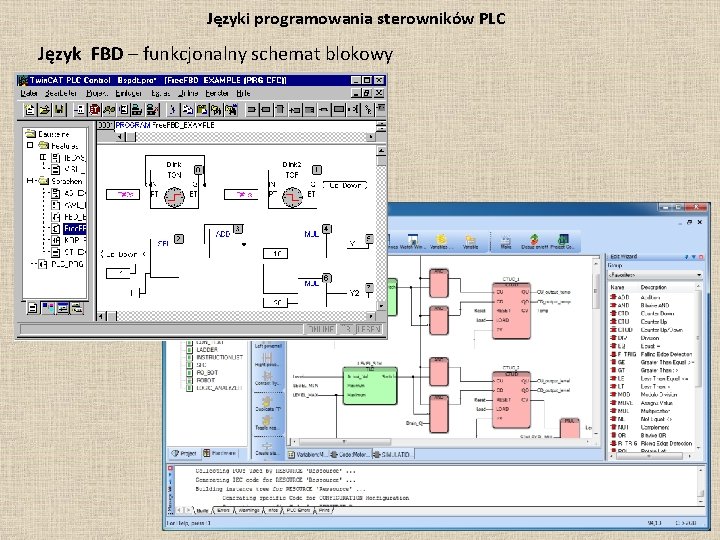720x540 pixels.
Task: Open the SIMULATIO worksheet tab
Action: point(392,455)
